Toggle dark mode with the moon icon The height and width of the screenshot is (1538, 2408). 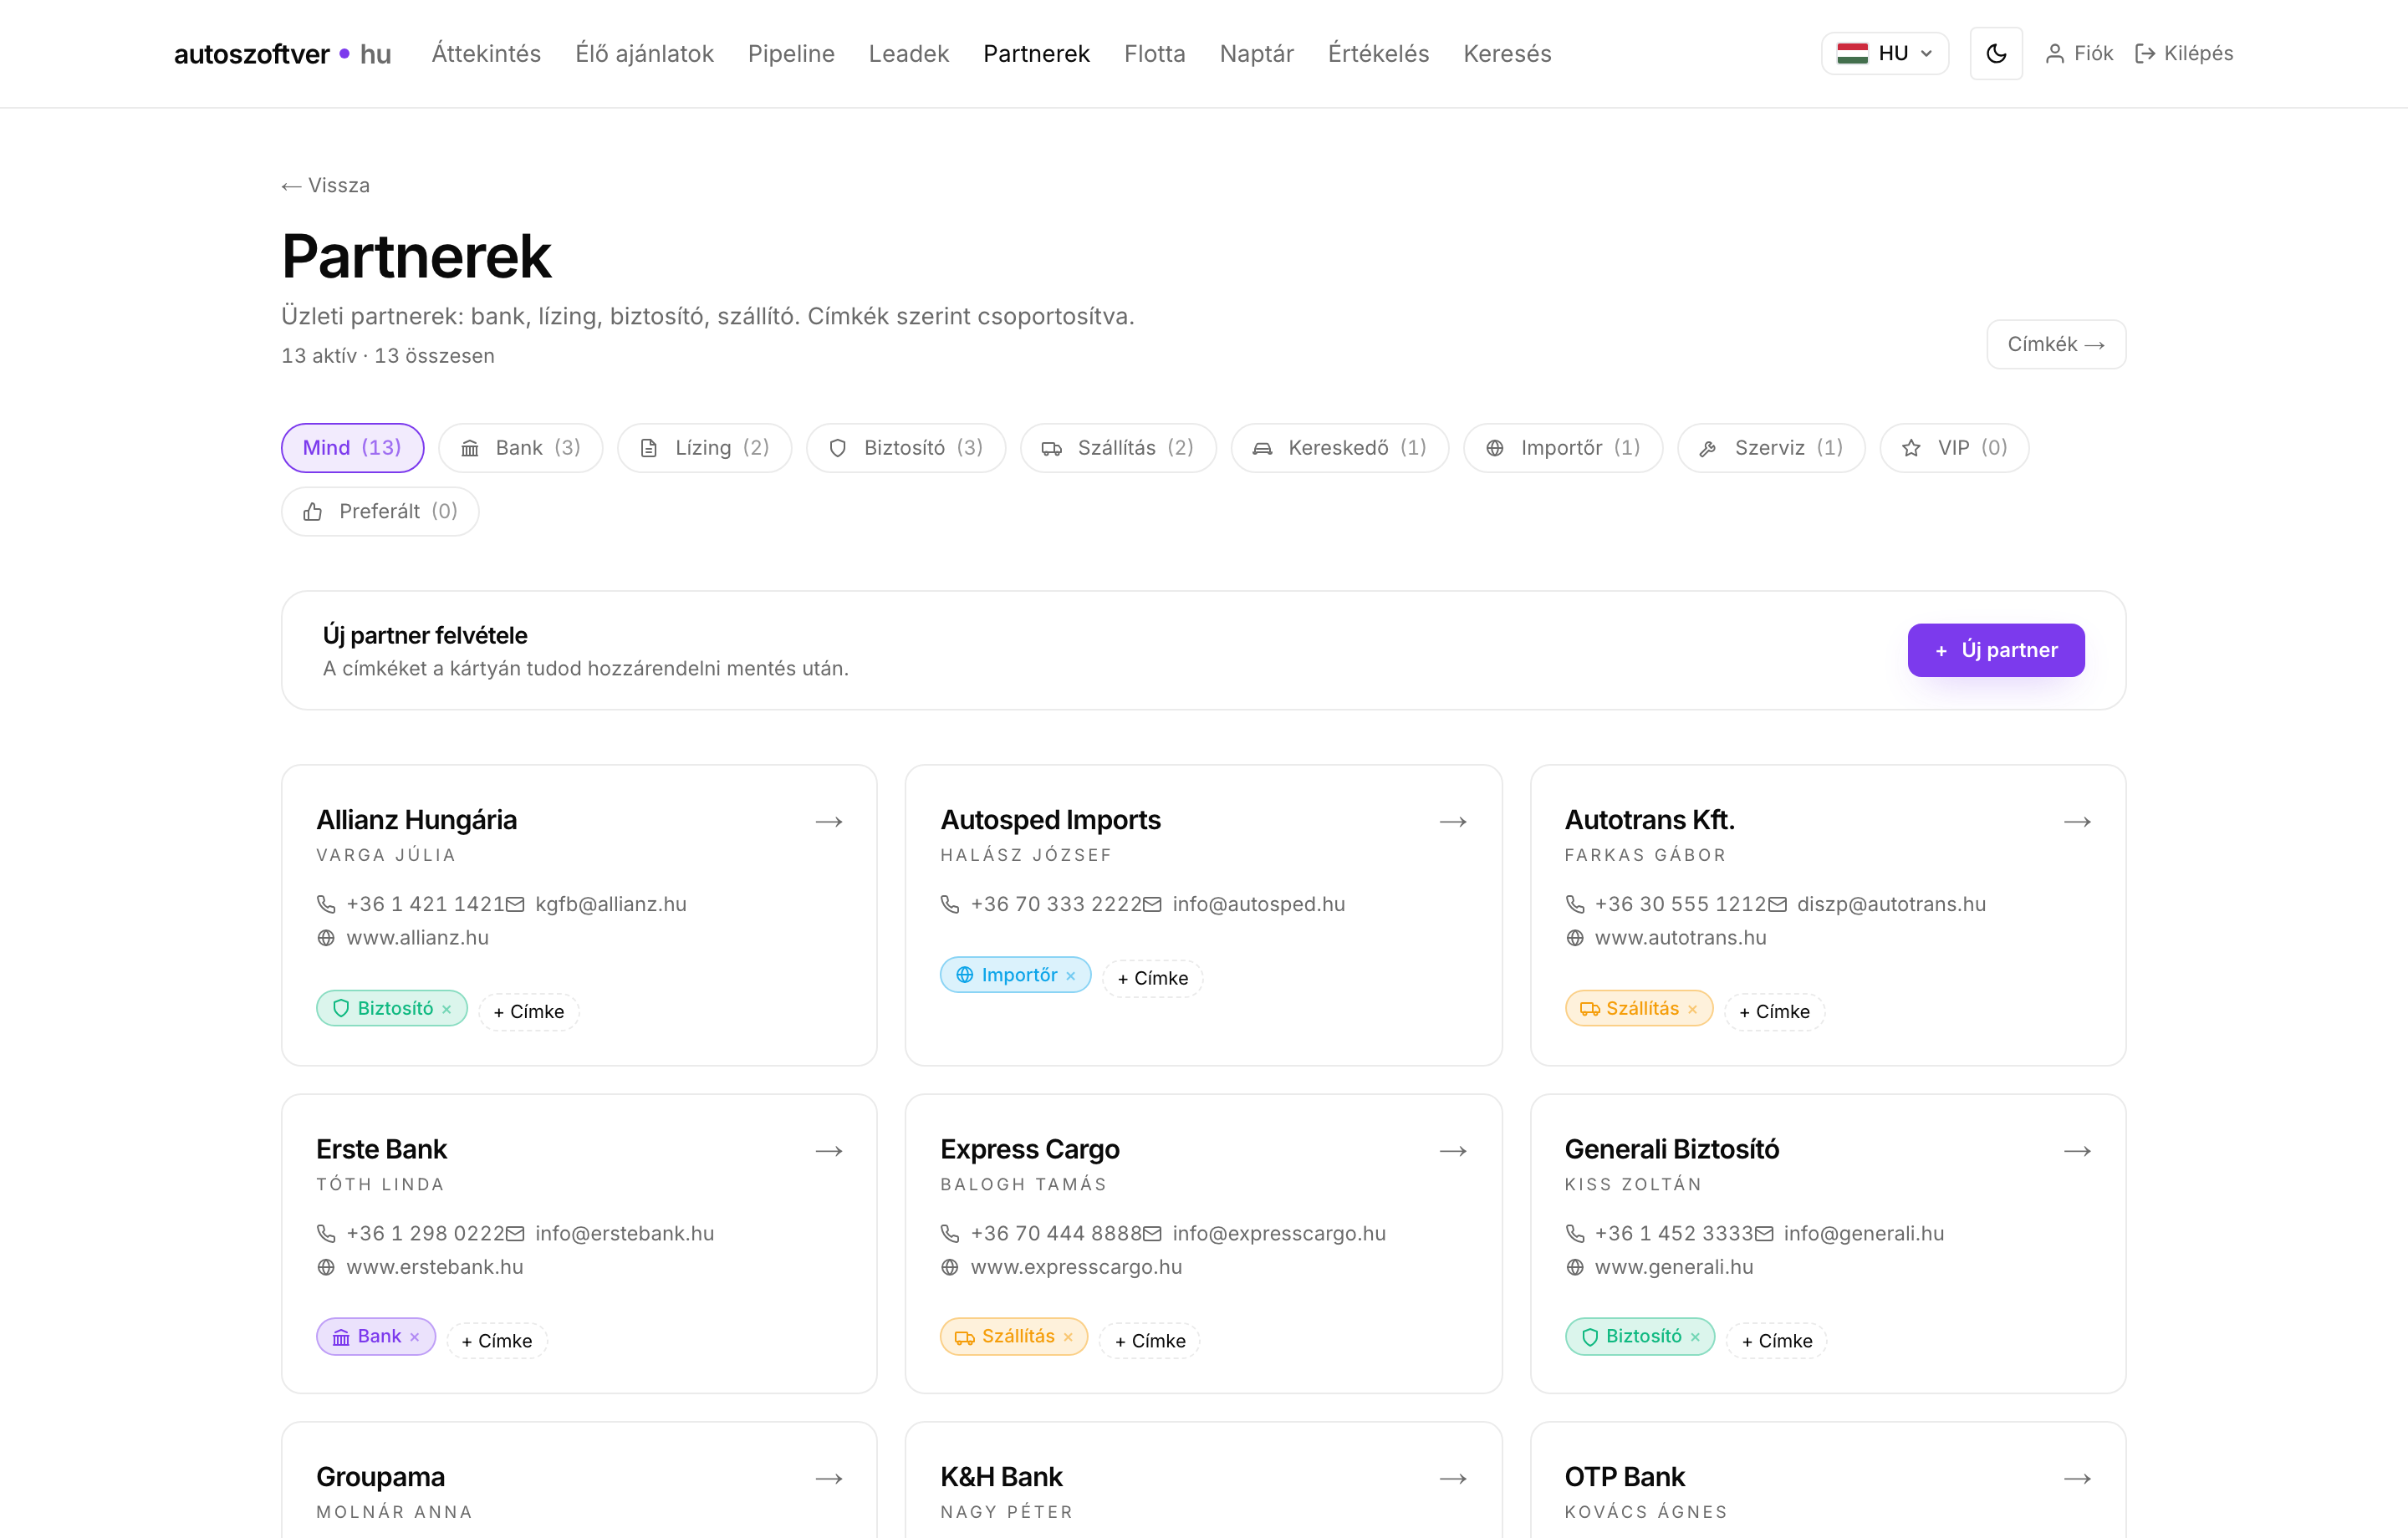point(1995,53)
